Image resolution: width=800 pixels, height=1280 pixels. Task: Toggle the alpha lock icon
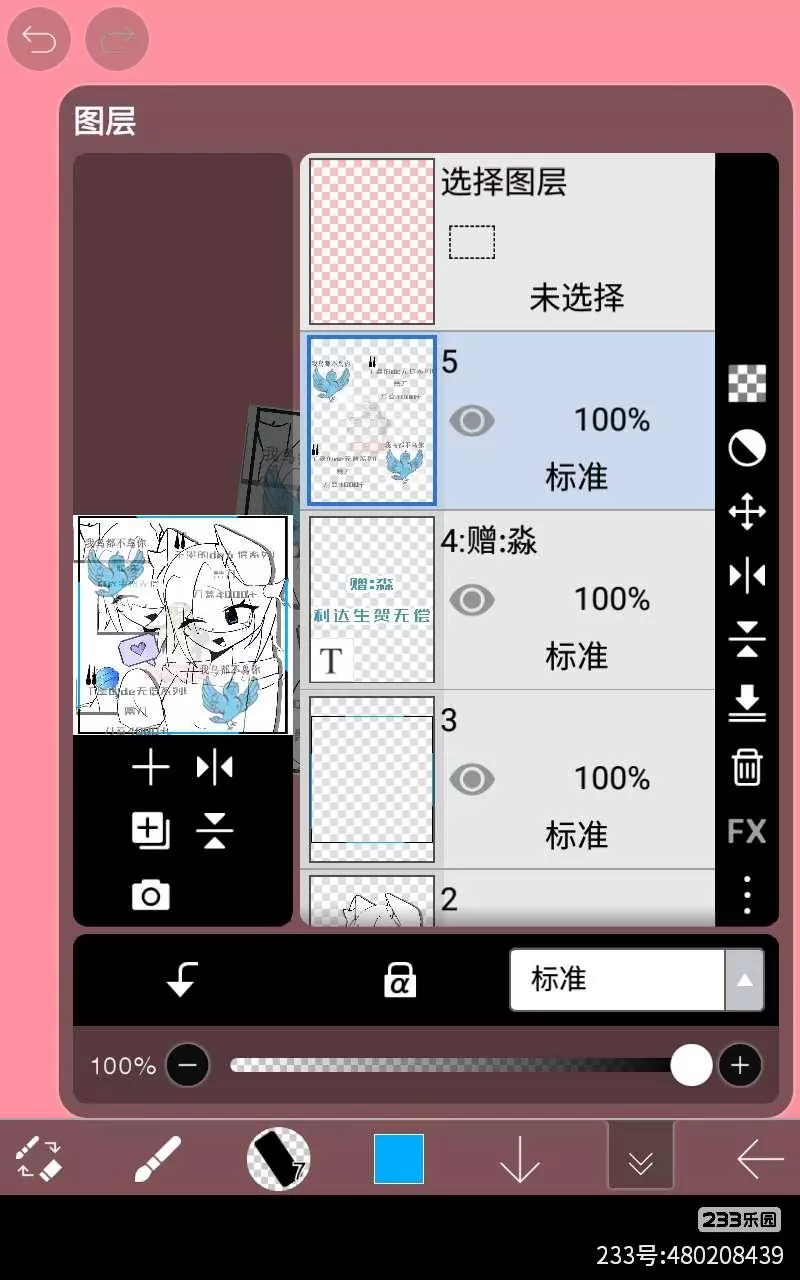tap(400, 981)
